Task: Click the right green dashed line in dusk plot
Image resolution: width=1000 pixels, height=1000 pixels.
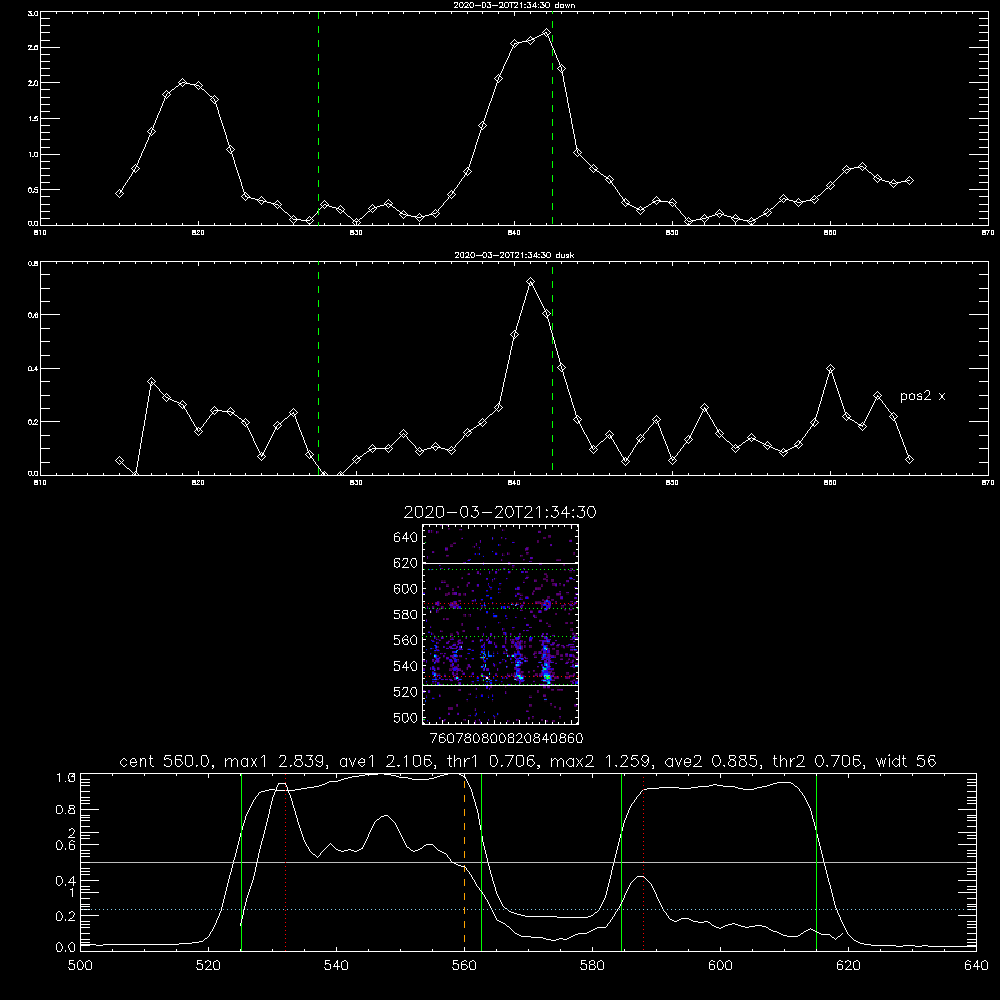Action: (552, 369)
